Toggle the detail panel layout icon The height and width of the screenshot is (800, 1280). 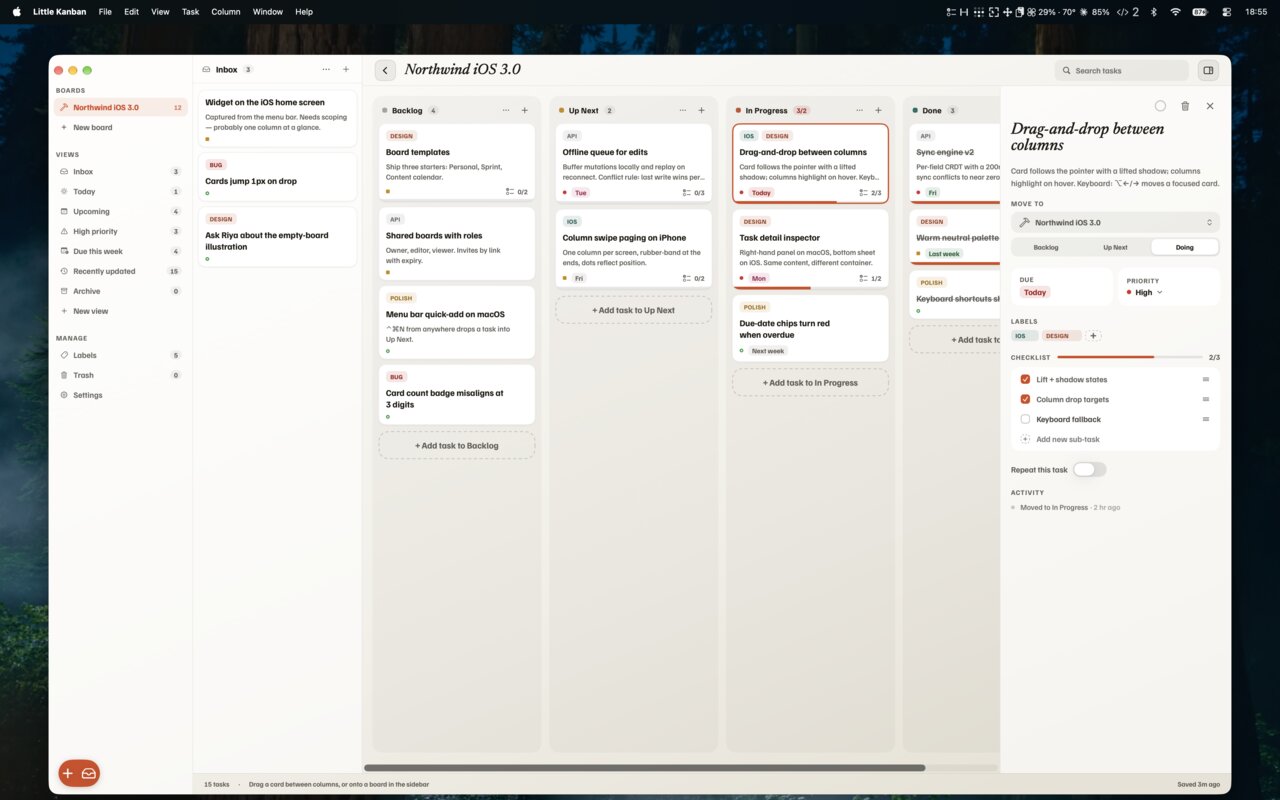(x=1208, y=70)
